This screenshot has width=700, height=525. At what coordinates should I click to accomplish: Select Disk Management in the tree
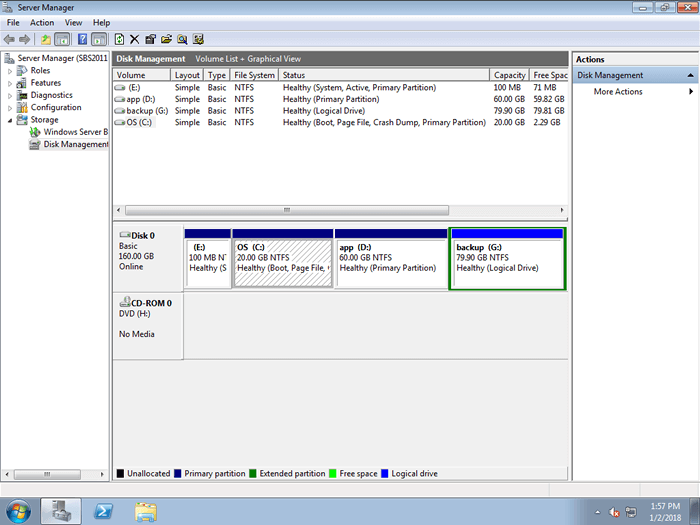click(x=70, y=144)
